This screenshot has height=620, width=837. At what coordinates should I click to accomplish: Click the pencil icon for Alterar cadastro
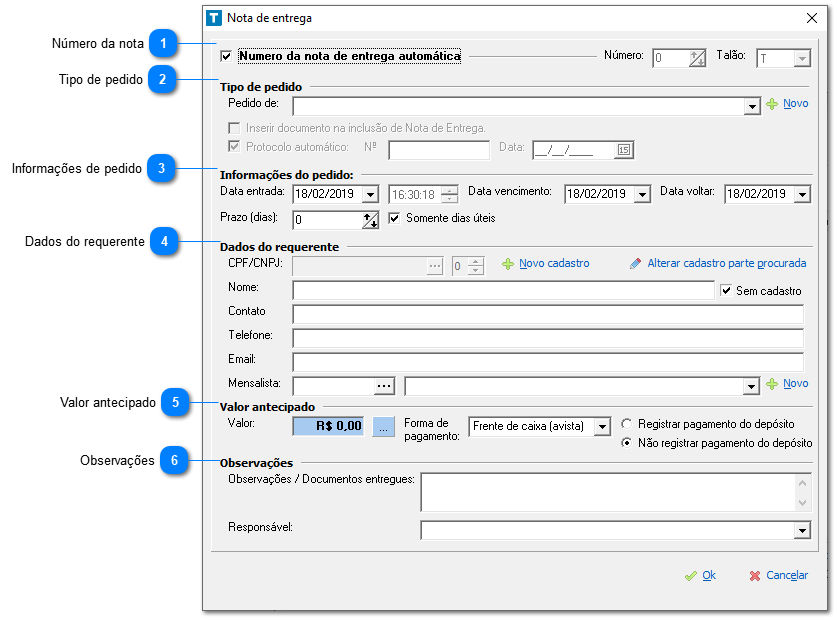[635, 264]
